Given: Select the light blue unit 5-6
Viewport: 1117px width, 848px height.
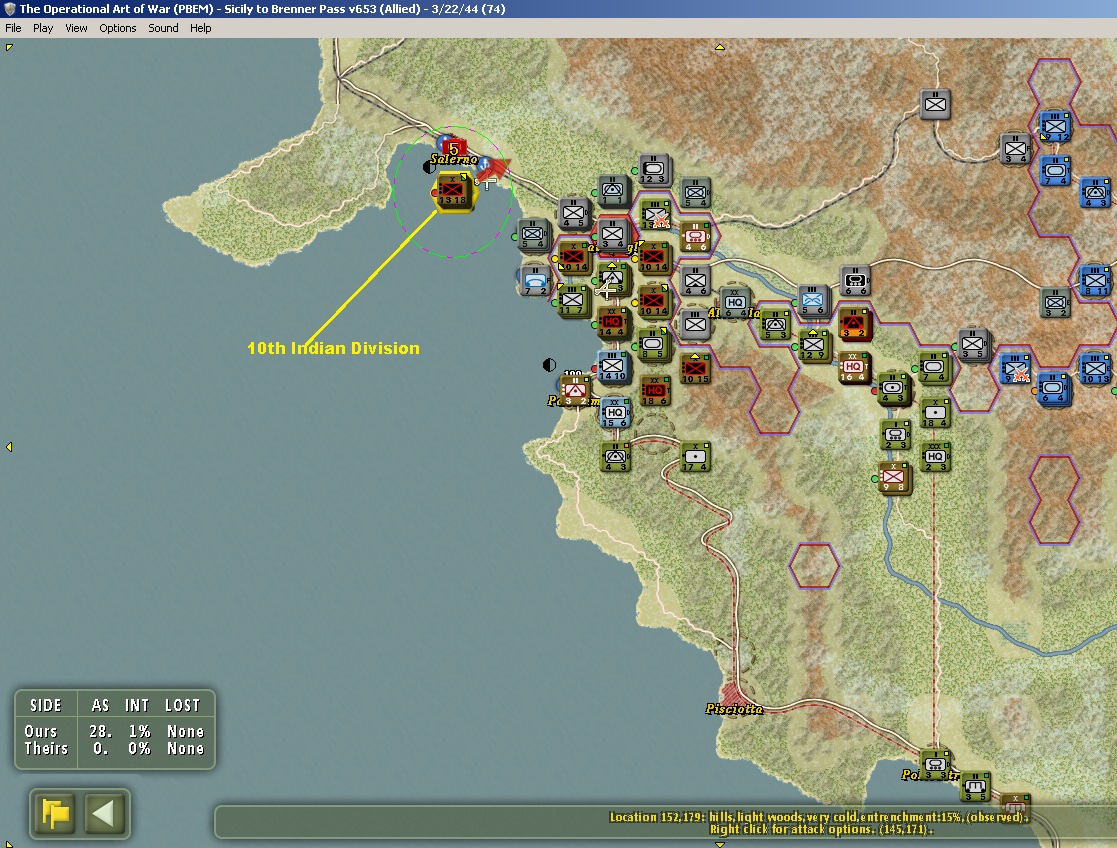Looking at the screenshot, I should coord(813,301).
